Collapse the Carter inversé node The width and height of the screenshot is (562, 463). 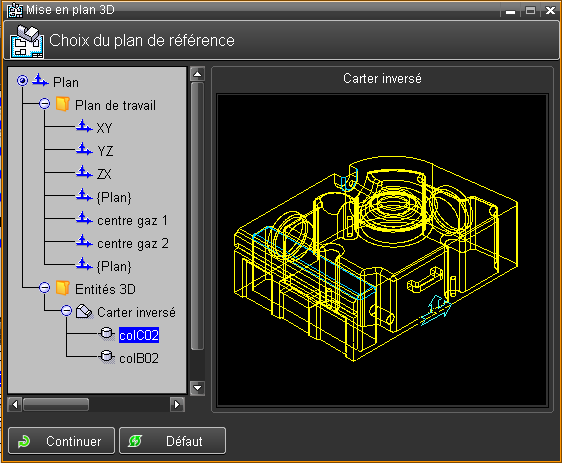[66, 311]
